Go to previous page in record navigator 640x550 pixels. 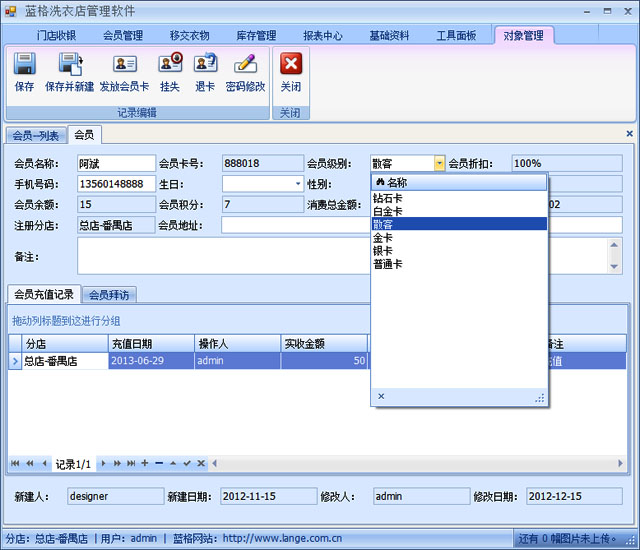point(30,463)
